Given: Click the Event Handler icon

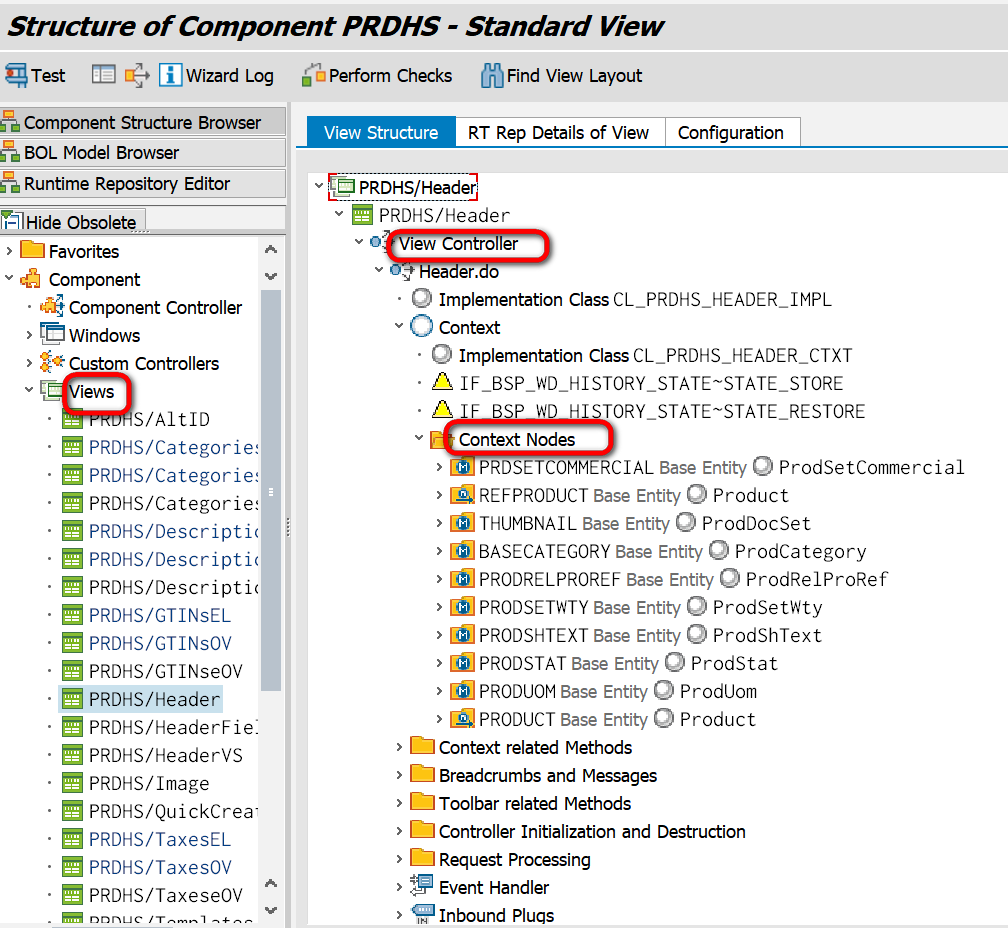Looking at the screenshot, I should [x=422, y=886].
